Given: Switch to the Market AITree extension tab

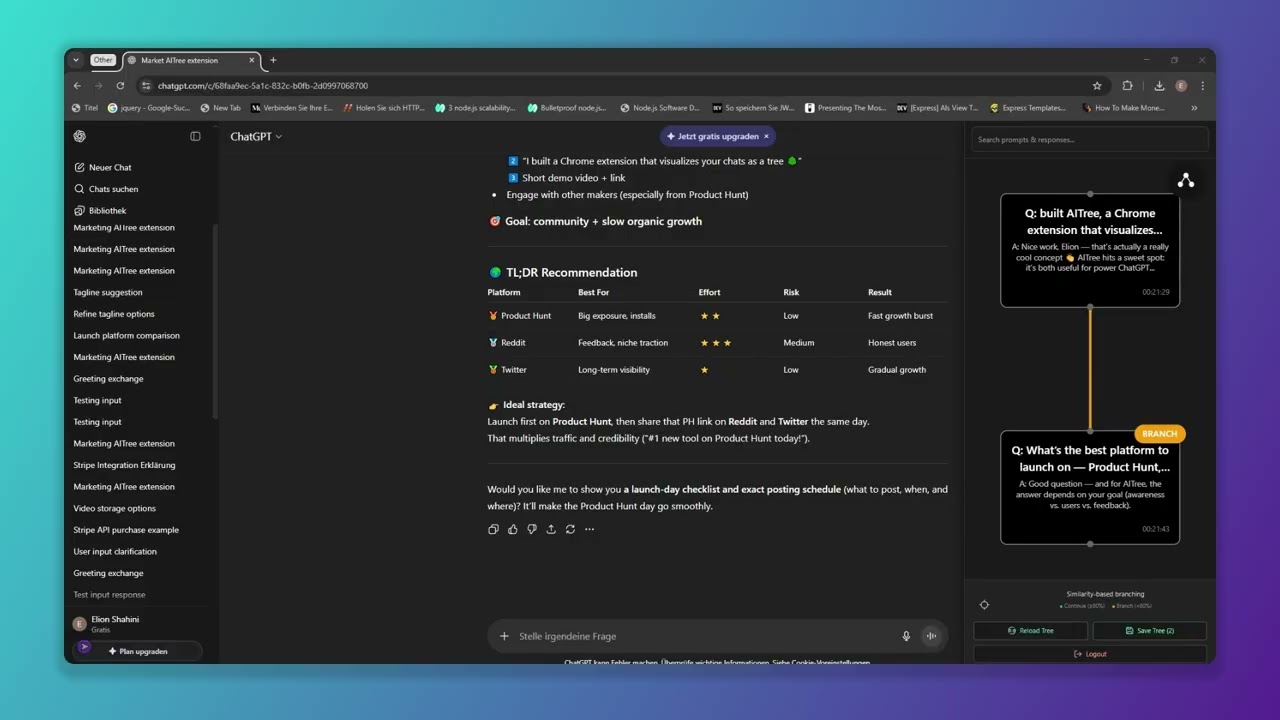Looking at the screenshot, I should coord(193,60).
